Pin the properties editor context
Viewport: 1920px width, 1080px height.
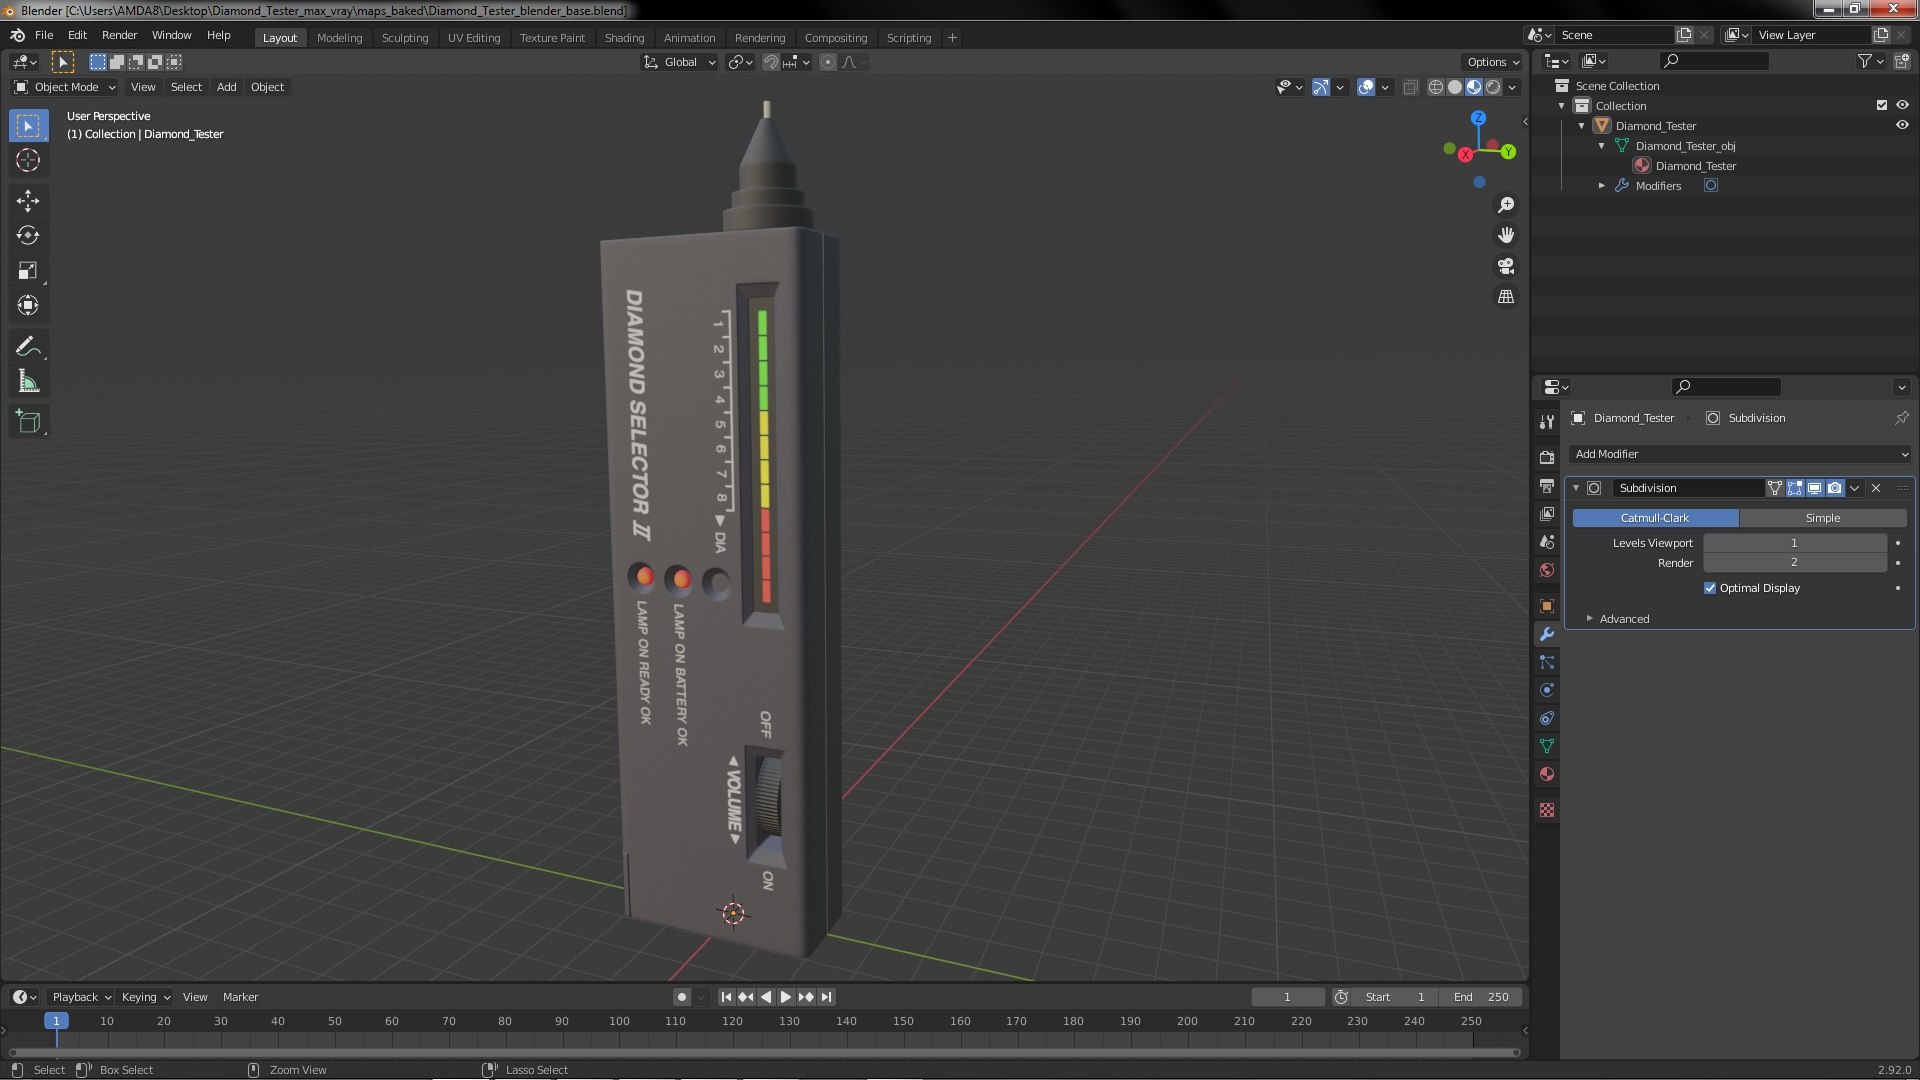coord(1901,418)
